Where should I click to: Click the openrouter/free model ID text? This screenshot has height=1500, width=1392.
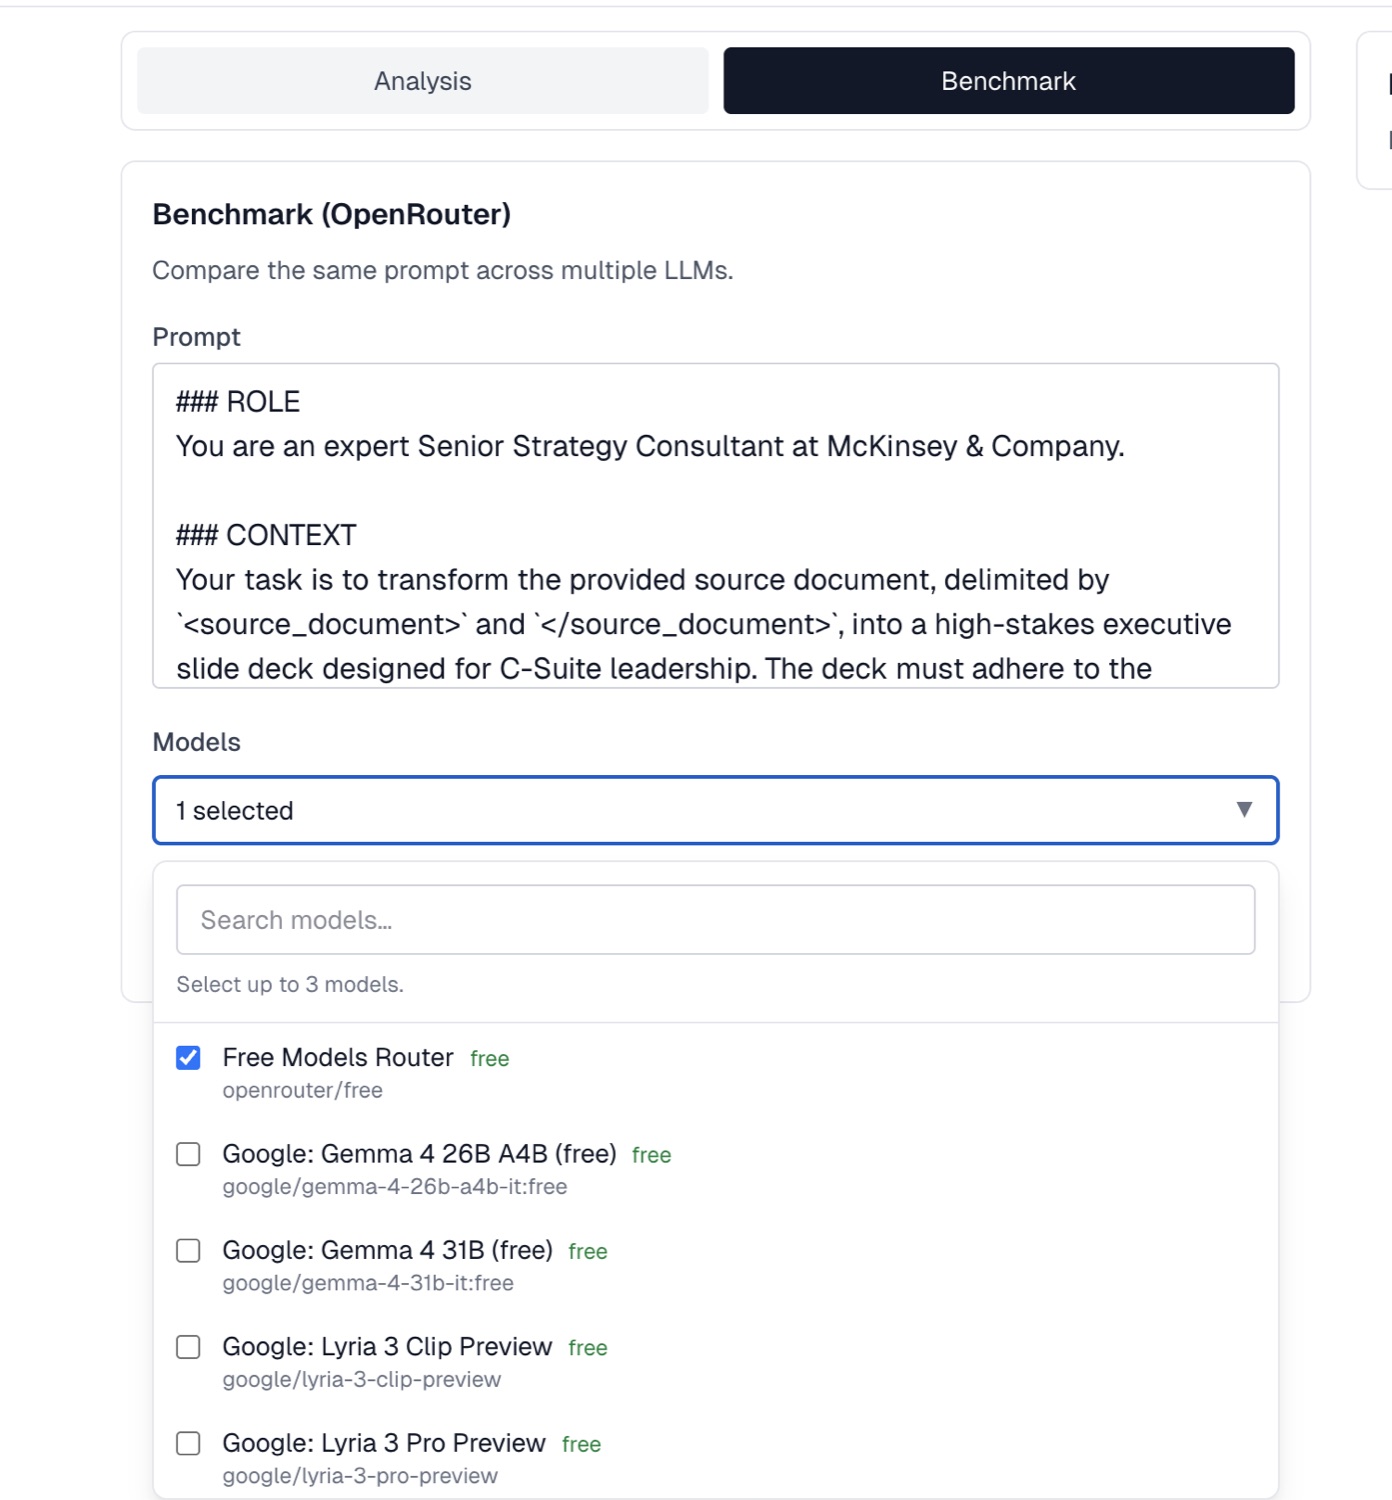coord(302,1090)
